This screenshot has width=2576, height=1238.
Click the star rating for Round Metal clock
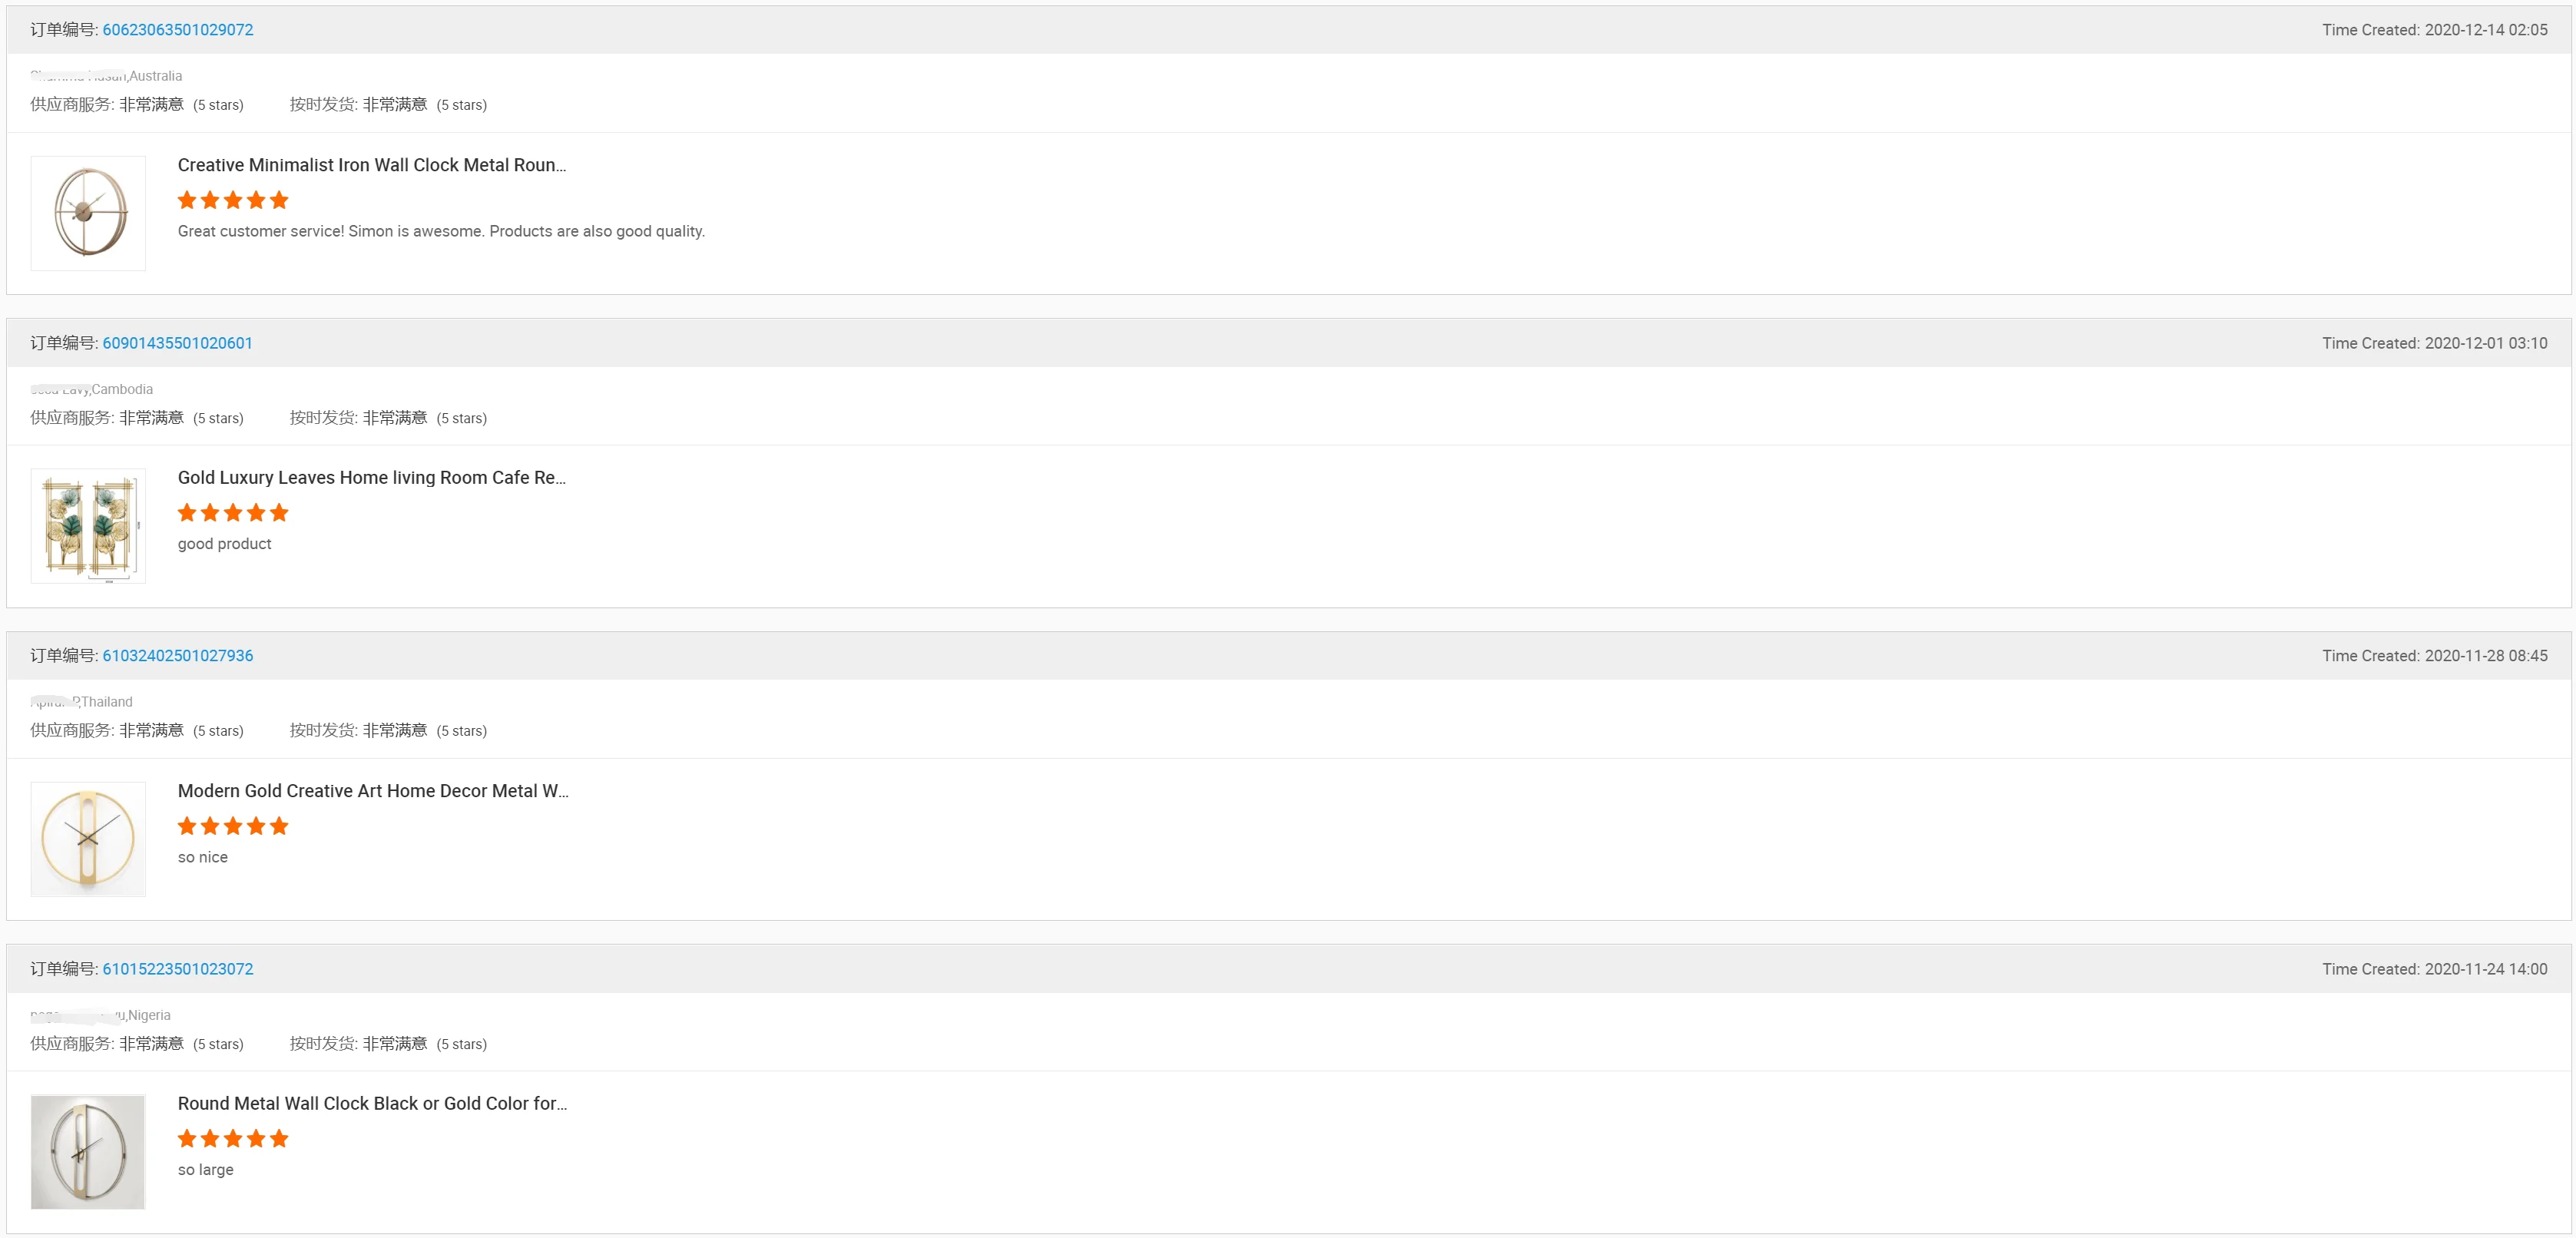[233, 1139]
